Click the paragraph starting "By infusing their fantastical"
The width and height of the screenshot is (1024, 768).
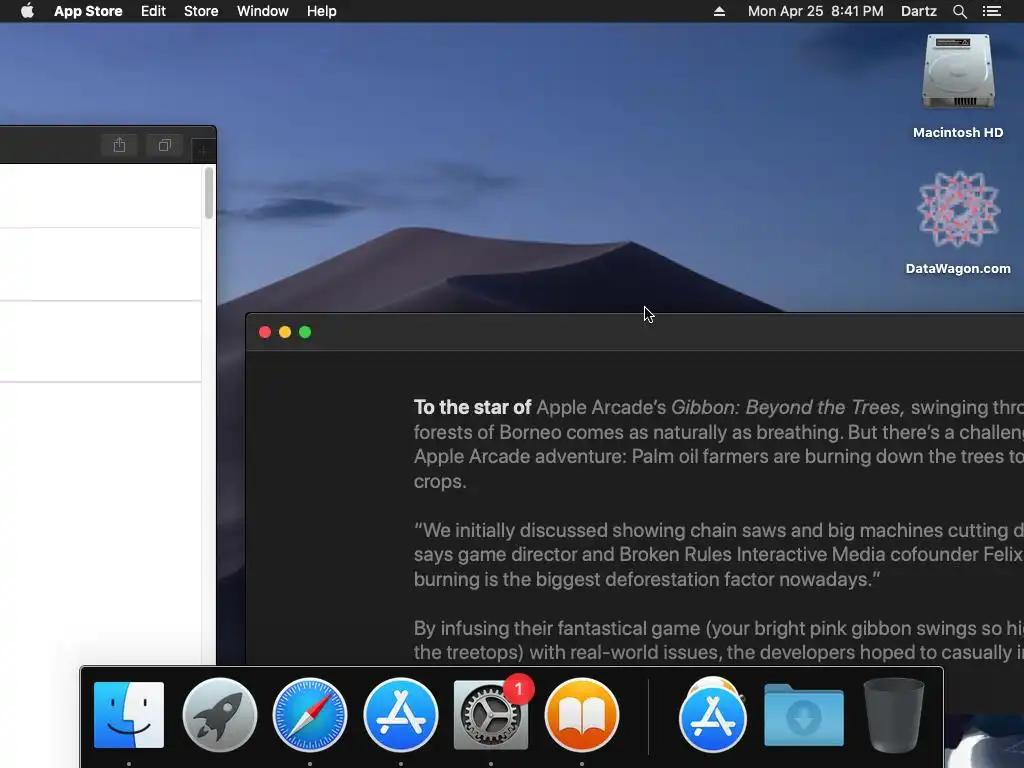718,640
